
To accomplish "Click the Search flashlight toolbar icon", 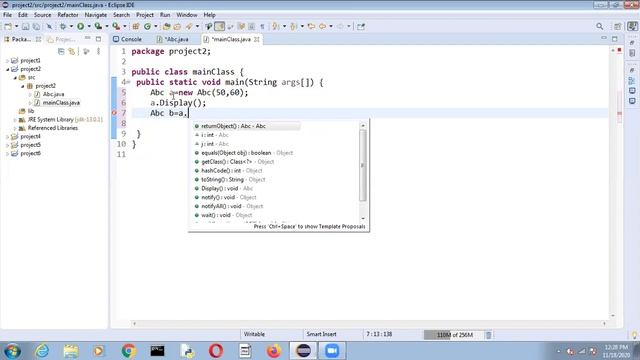I will pos(189,27).
